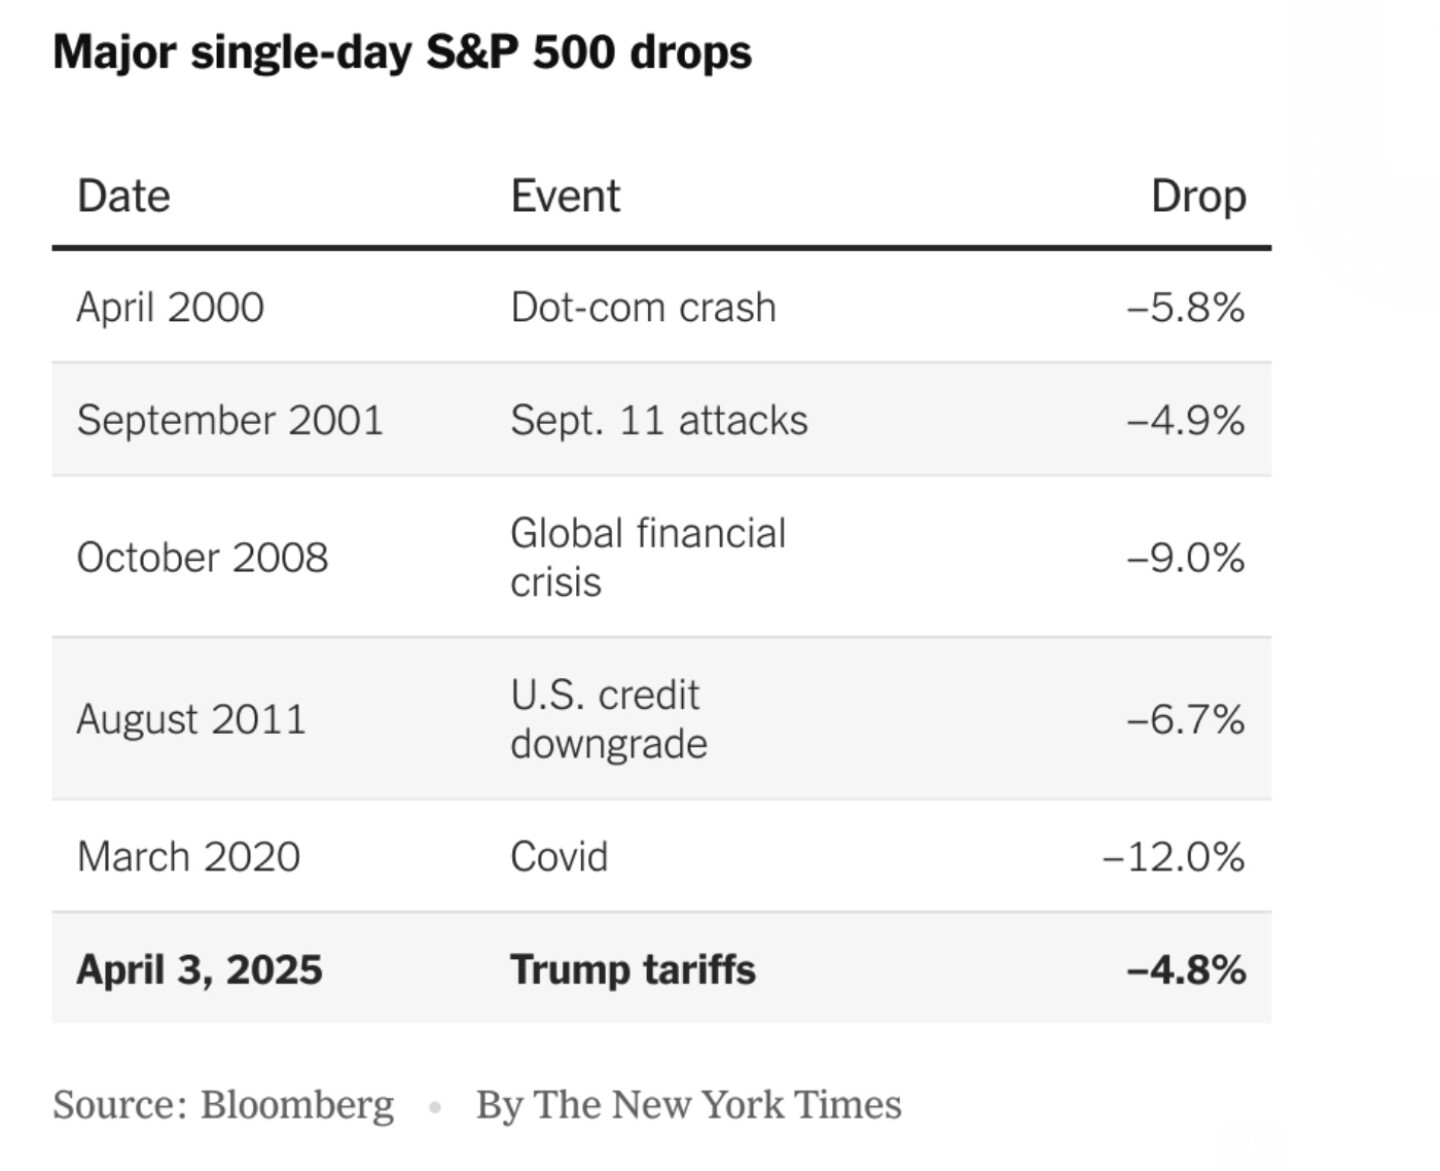
Task: Click the August 2011 date cell
Action: pos(191,719)
